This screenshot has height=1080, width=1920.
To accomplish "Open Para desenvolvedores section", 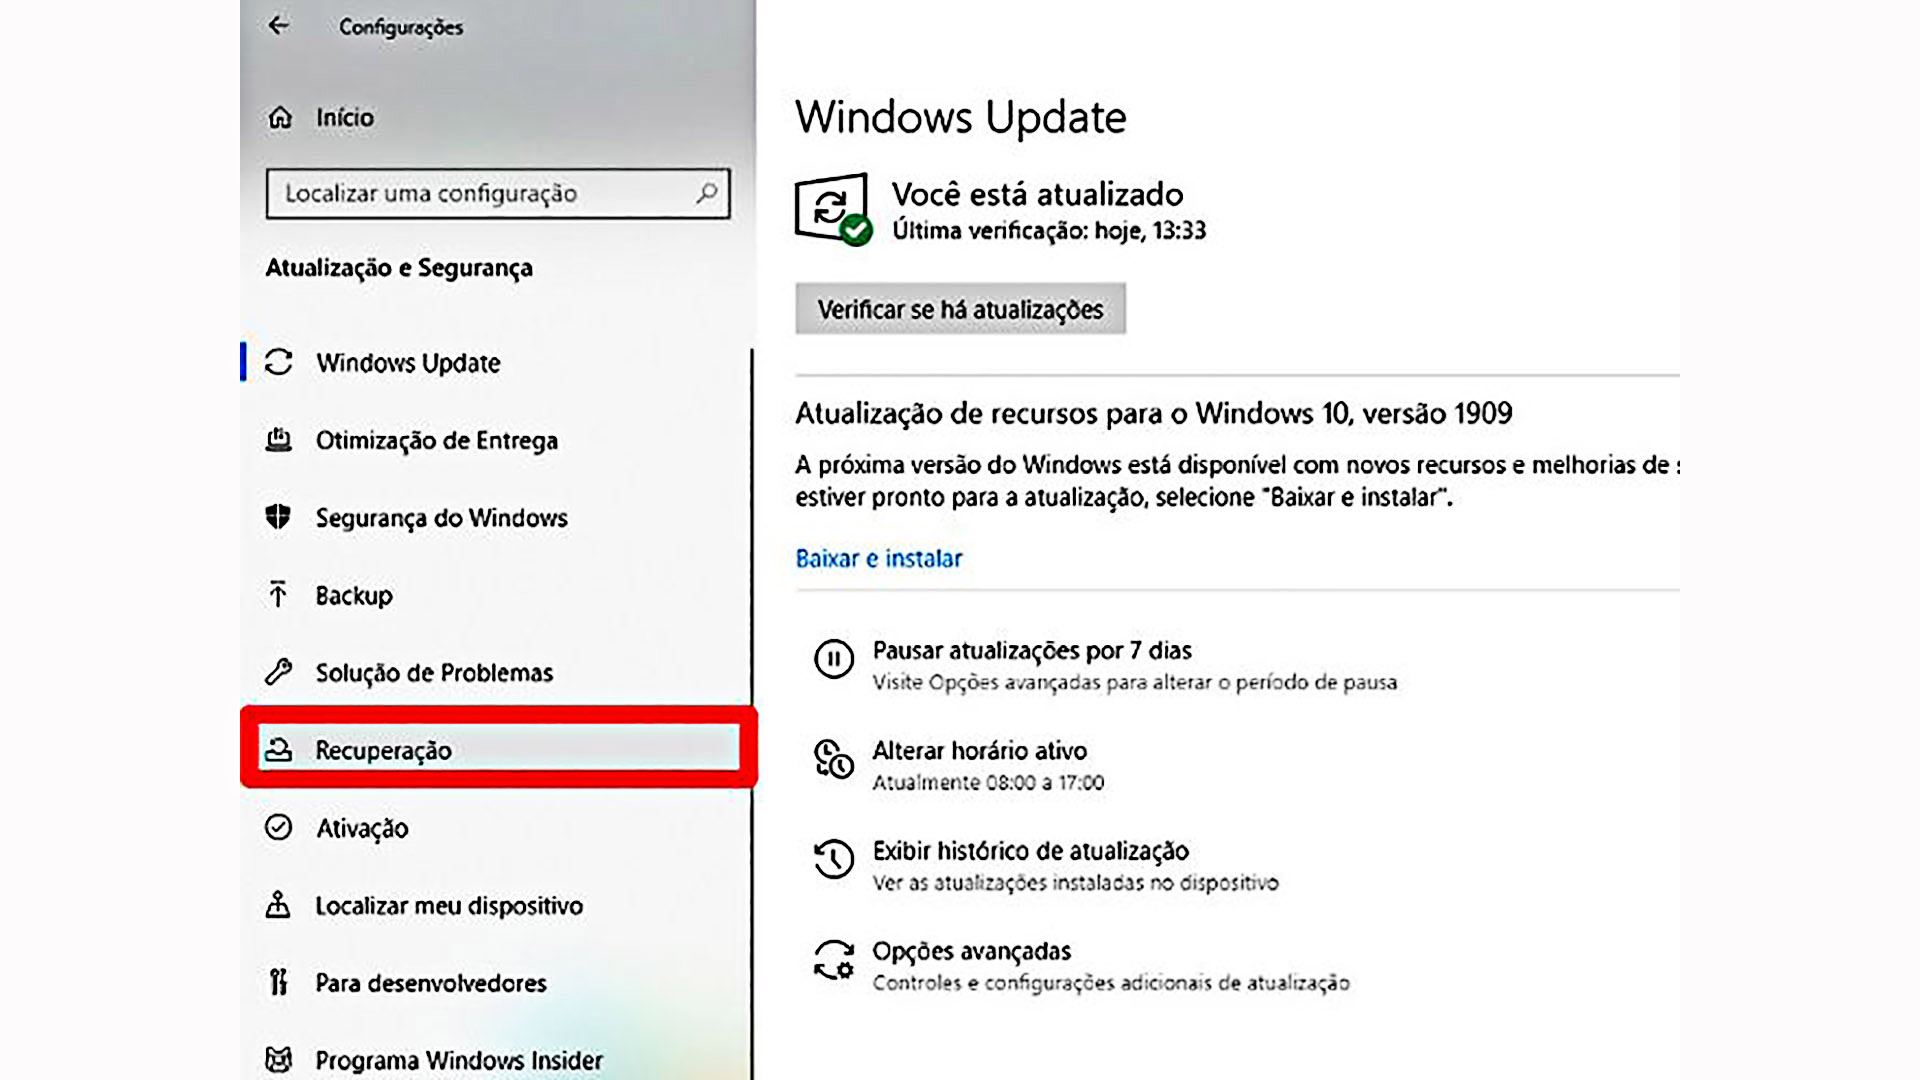I will click(x=431, y=983).
